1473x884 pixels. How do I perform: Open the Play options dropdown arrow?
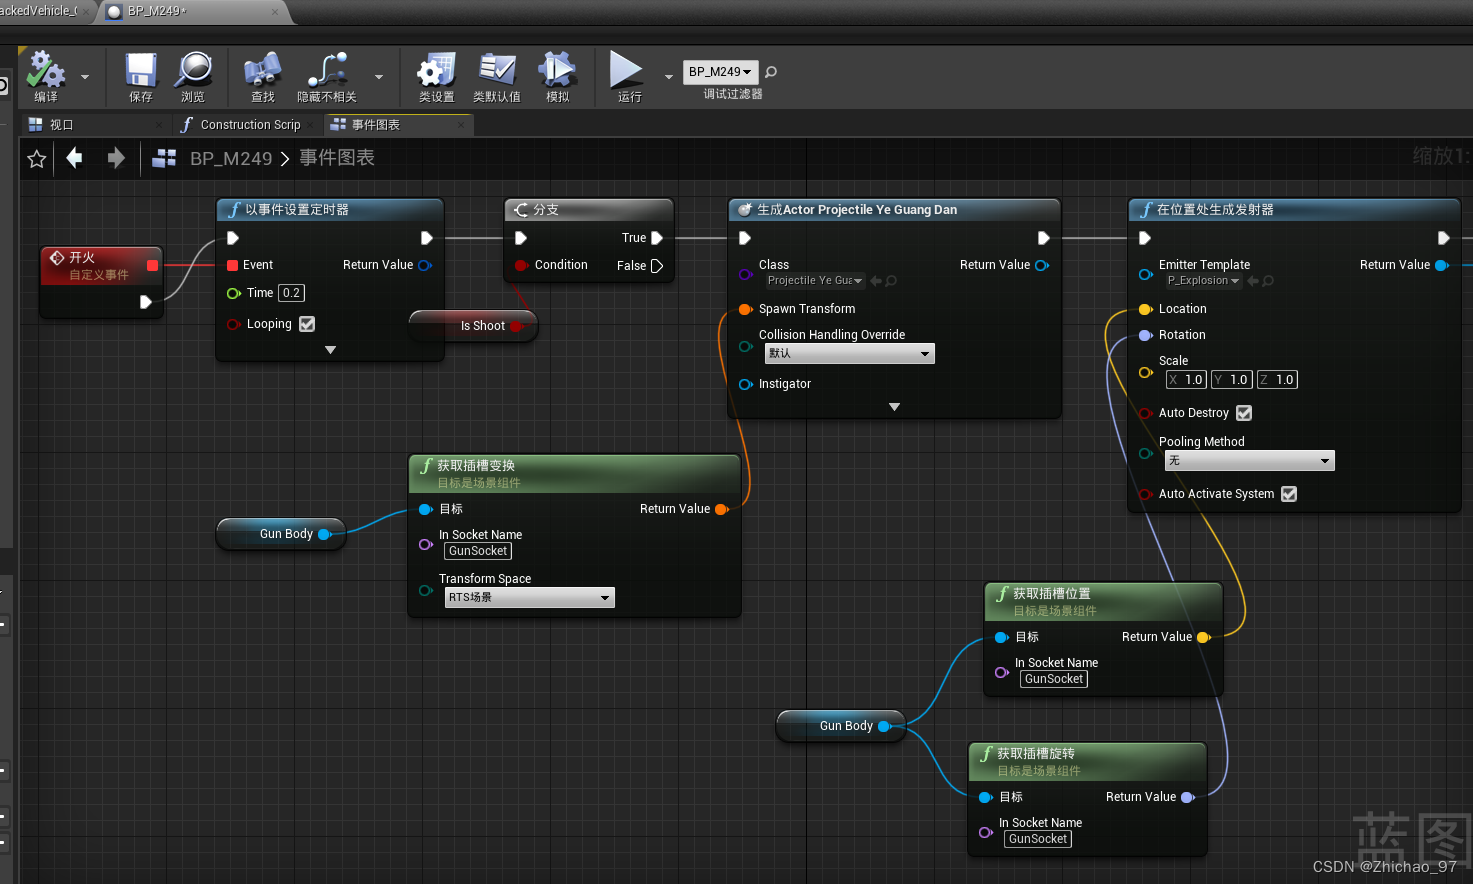669,77
